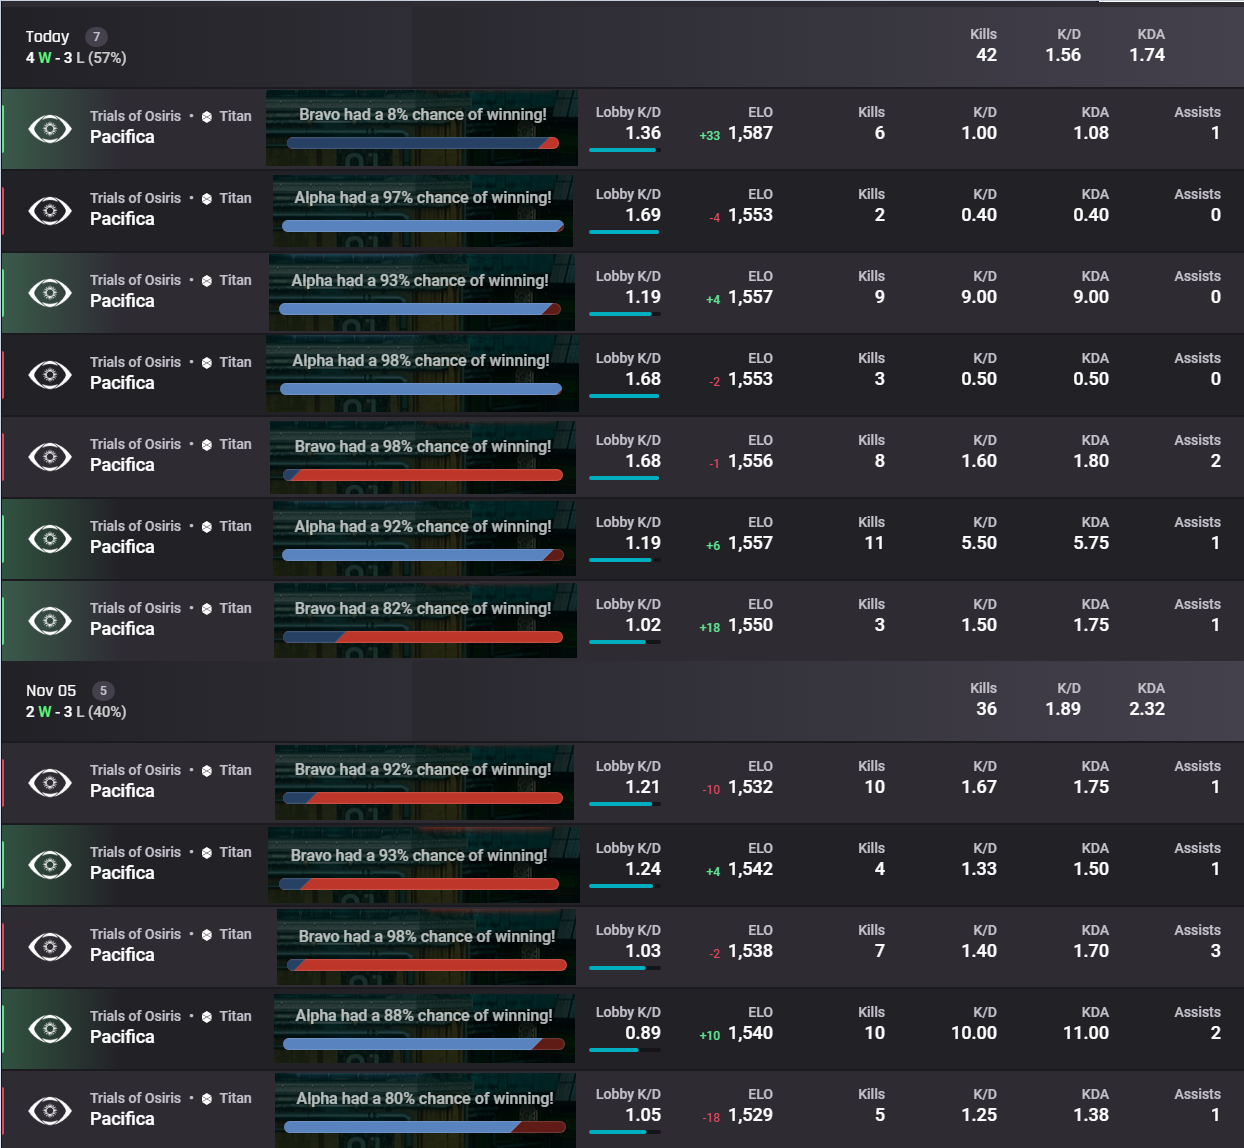Click the Trials eye icon in the Alpha 80% row
1244x1148 pixels.
[50, 1110]
